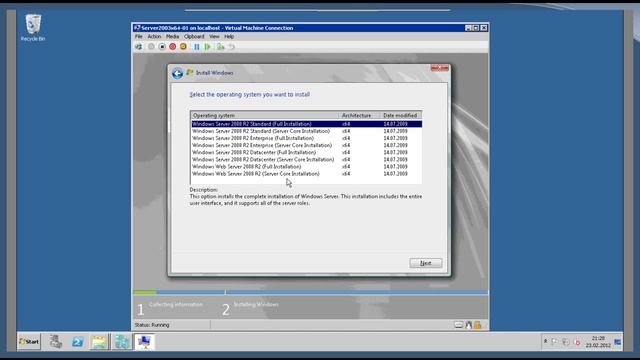Close the Install Windows dialog

pyautogui.click(x=440, y=68)
